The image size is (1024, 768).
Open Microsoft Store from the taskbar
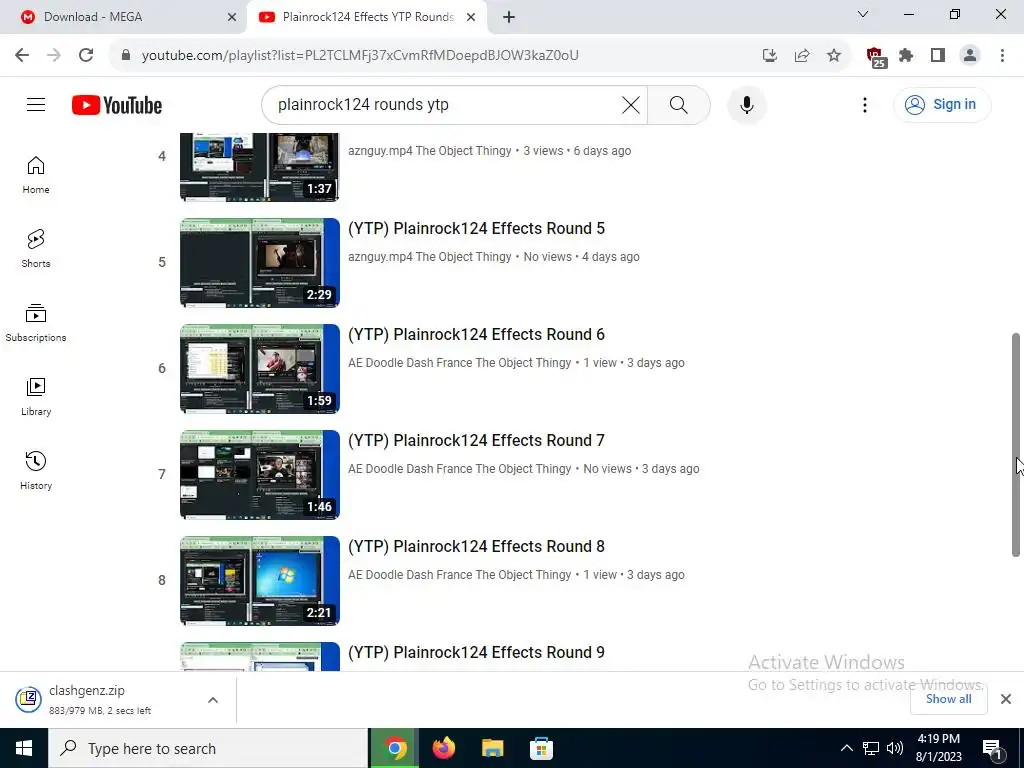tap(541, 748)
